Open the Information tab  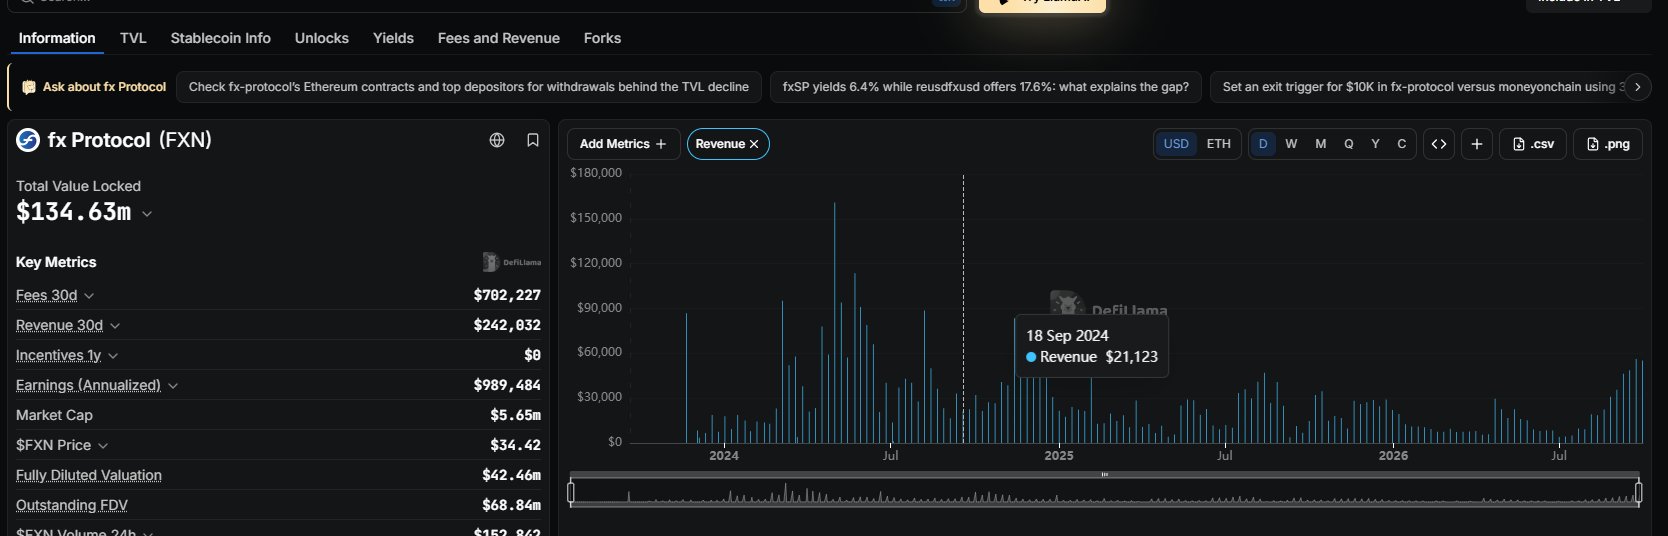point(57,38)
